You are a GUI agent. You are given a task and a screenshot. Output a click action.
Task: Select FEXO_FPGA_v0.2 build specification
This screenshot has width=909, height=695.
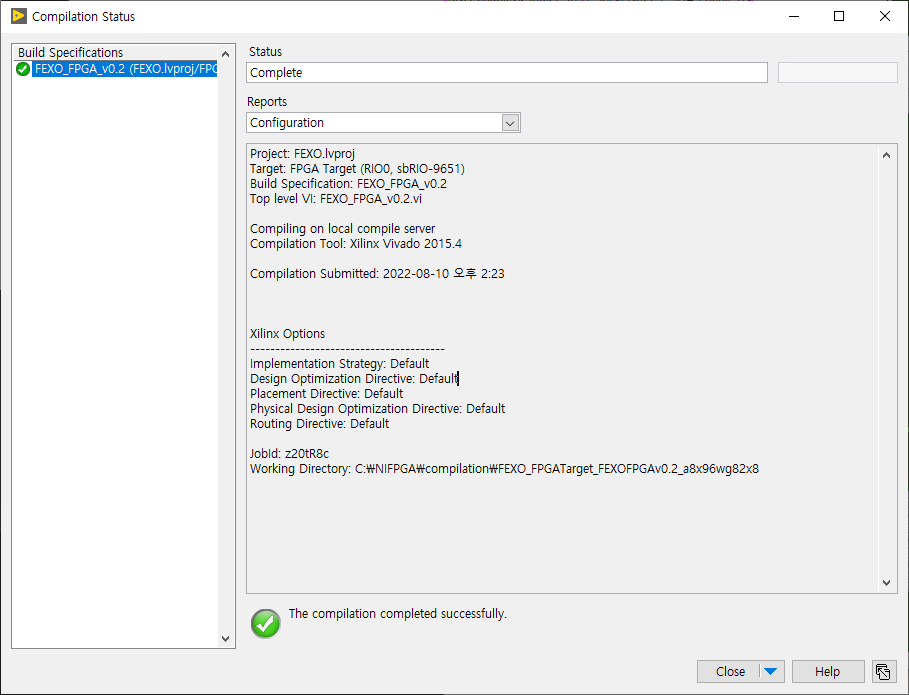coord(125,69)
